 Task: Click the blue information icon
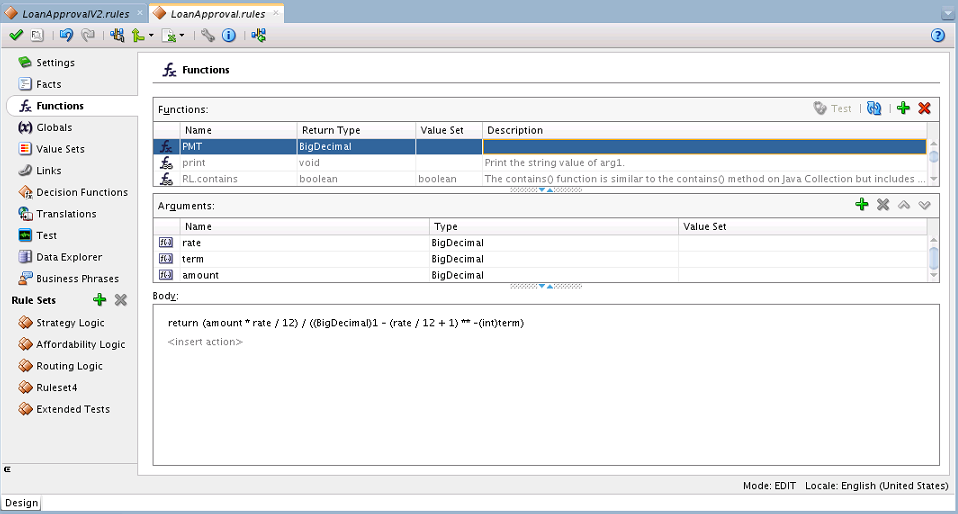229,35
